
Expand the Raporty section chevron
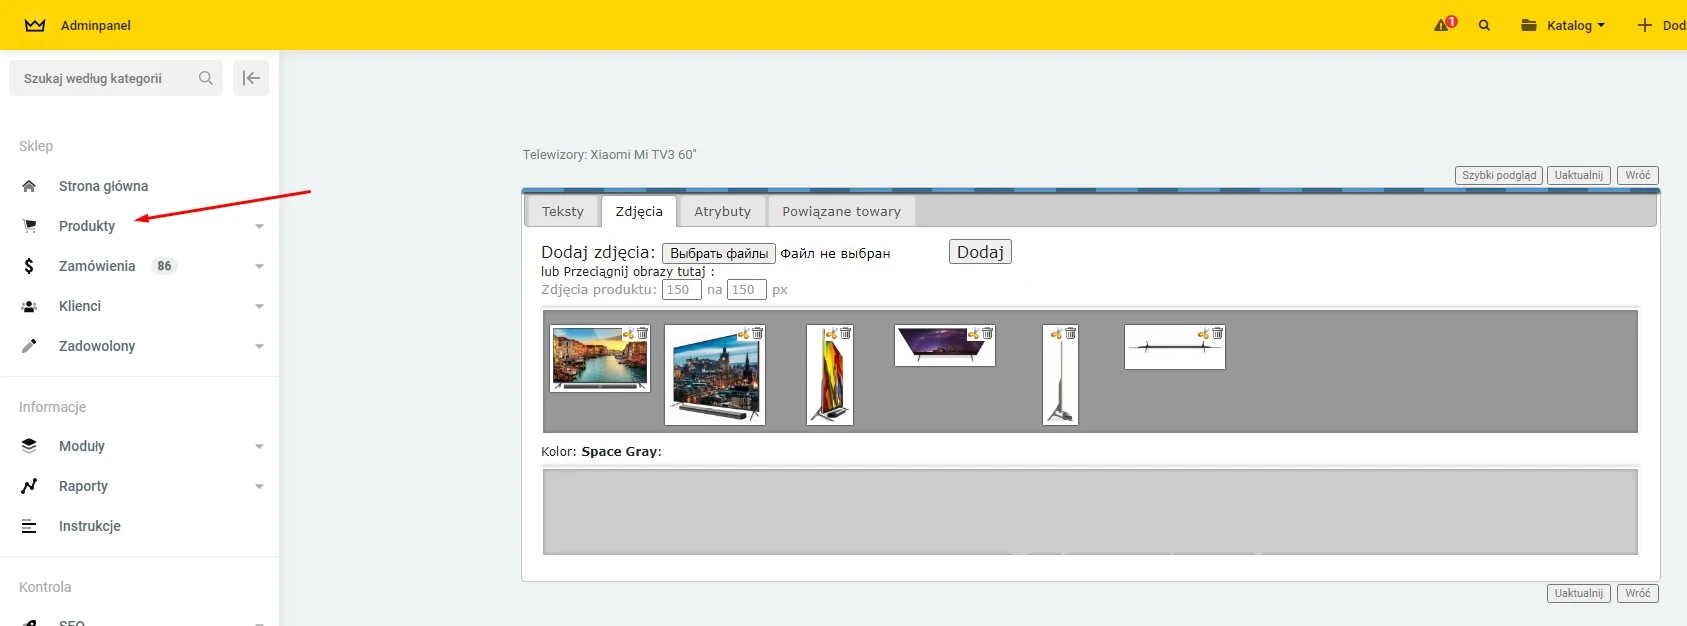[259, 486]
